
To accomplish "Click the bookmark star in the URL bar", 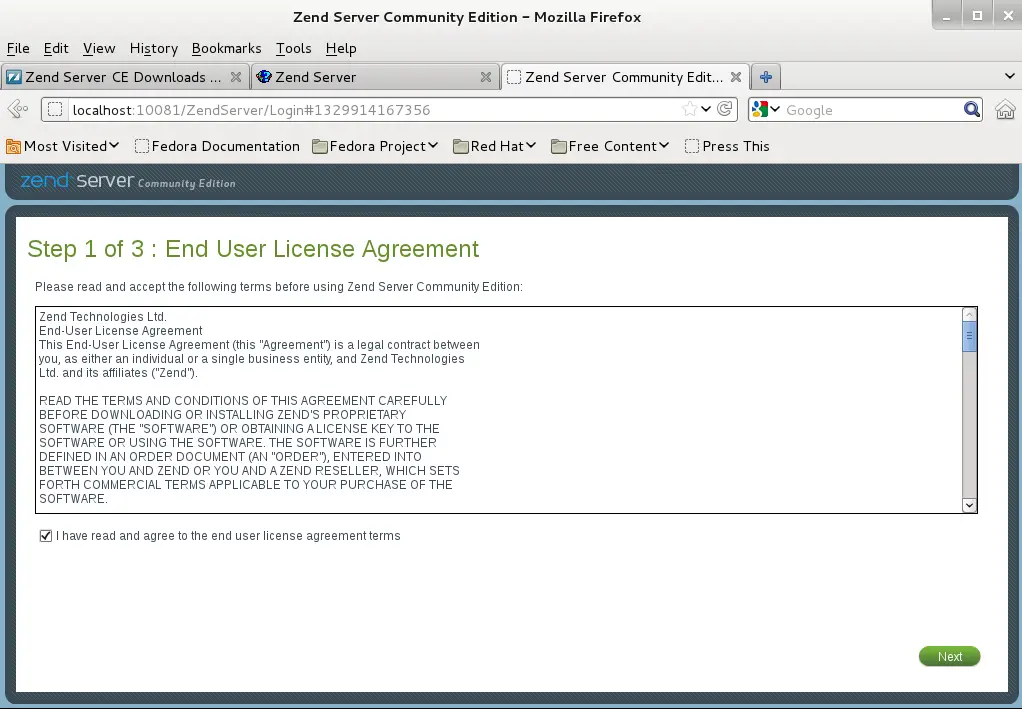I will pos(689,109).
